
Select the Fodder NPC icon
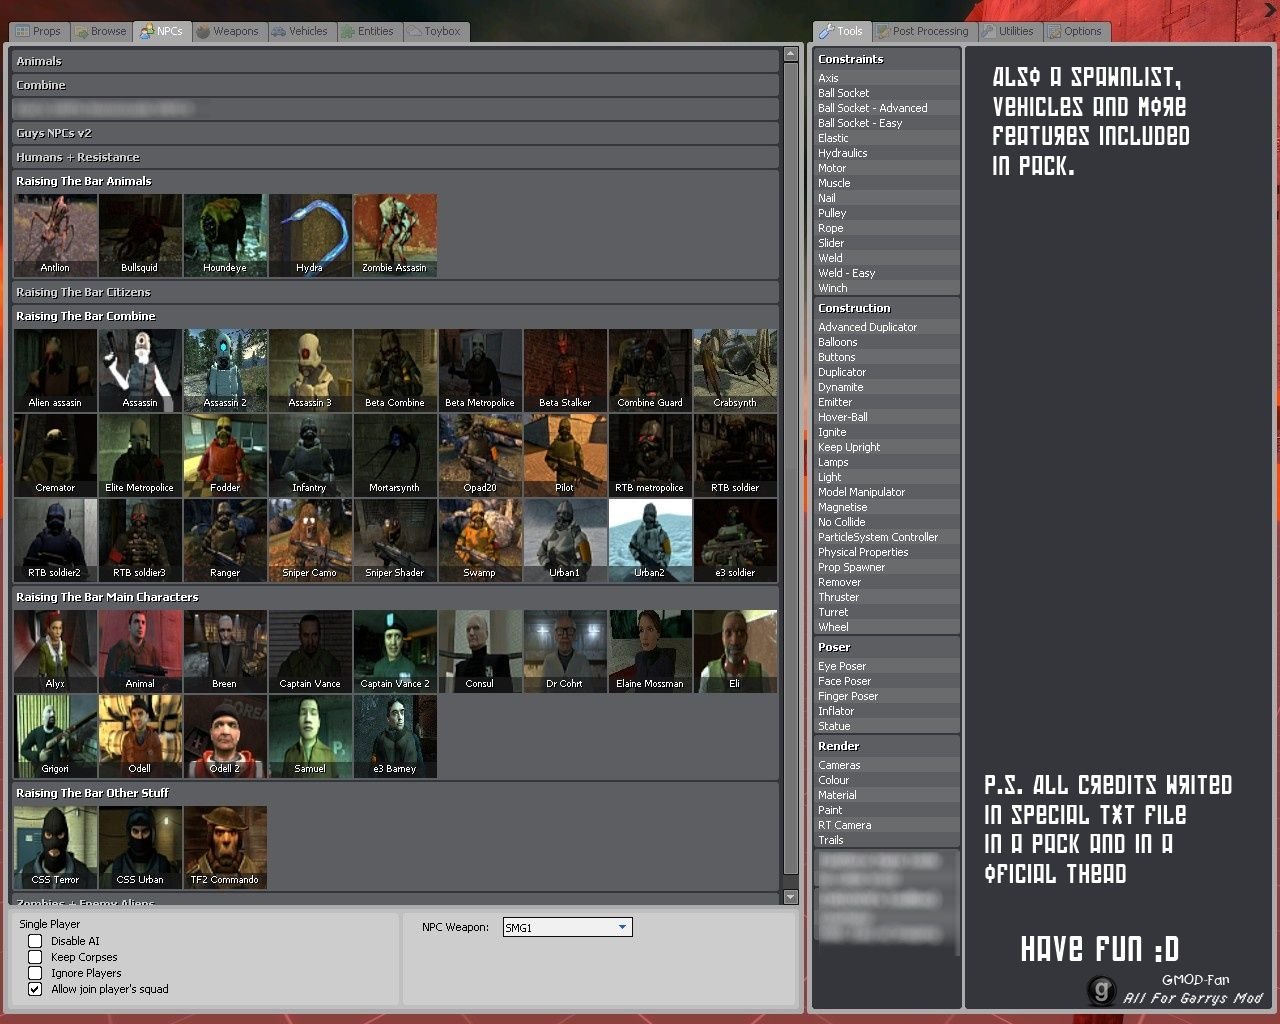pos(225,455)
